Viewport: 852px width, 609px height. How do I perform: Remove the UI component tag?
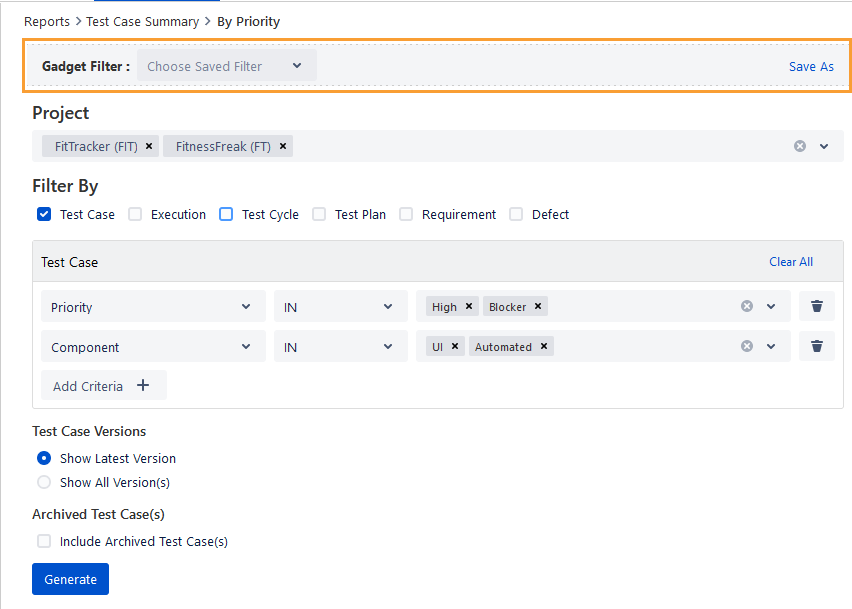click(455, 347)
